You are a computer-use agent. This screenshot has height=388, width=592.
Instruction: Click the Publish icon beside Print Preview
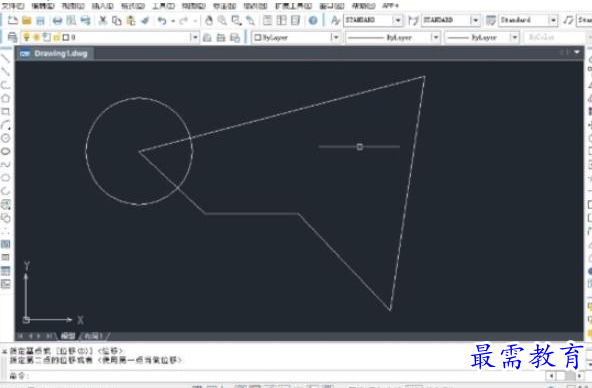coord(85,20)
